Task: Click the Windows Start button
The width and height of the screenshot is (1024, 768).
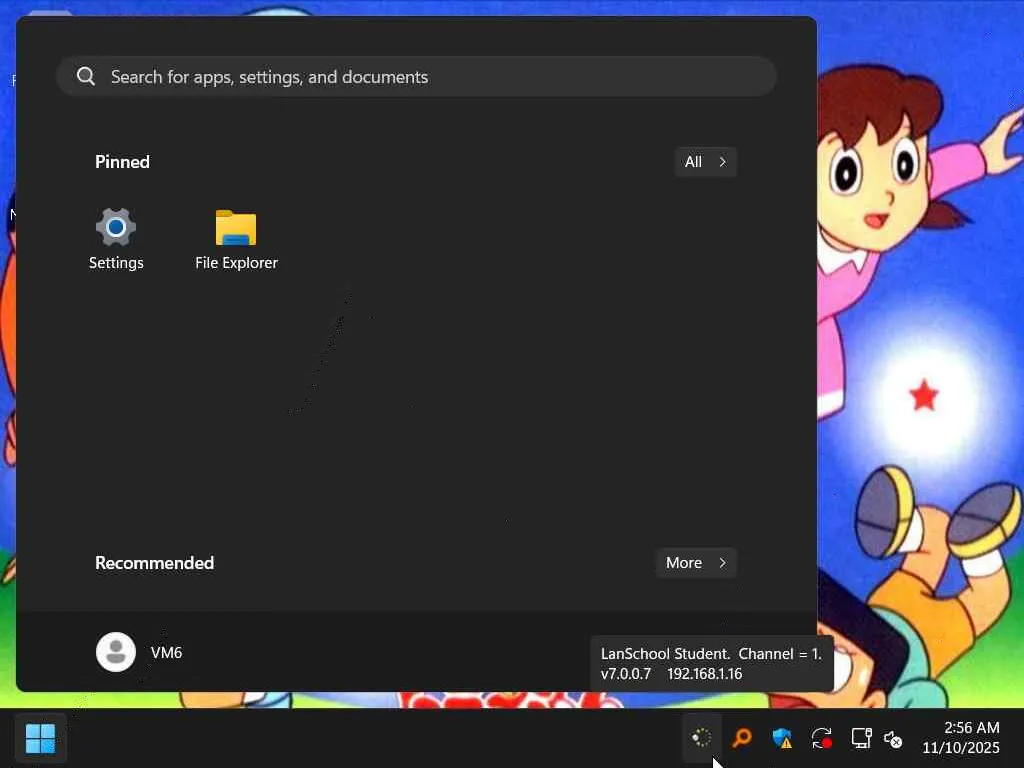Action: (x=40, y=739)
